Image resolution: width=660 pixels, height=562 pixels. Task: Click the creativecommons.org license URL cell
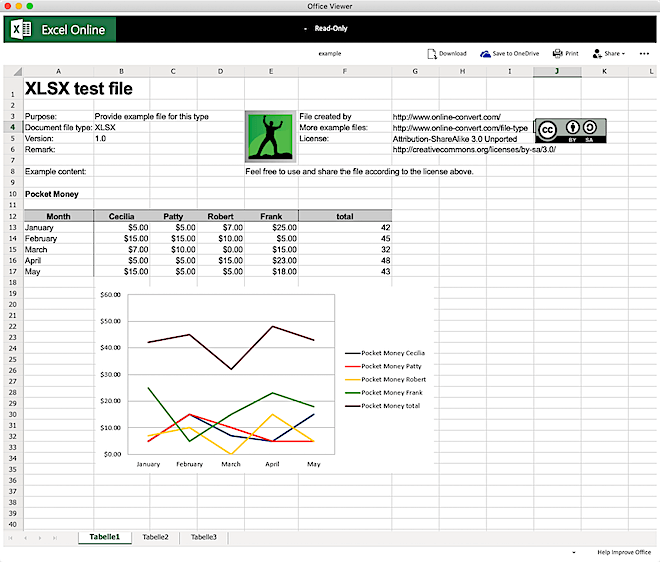[474, 149]
